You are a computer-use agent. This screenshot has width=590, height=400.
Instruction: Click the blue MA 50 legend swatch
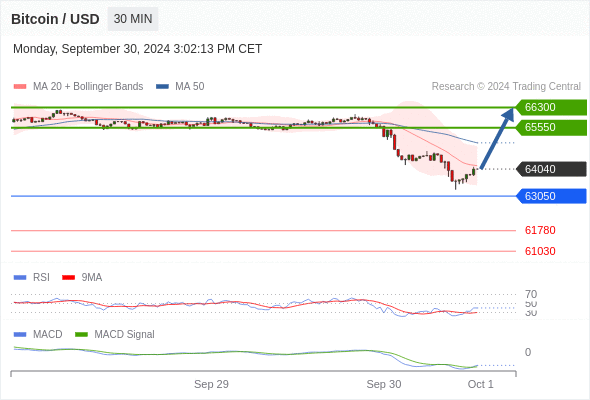pyautogui.click(x=162, y=87)
